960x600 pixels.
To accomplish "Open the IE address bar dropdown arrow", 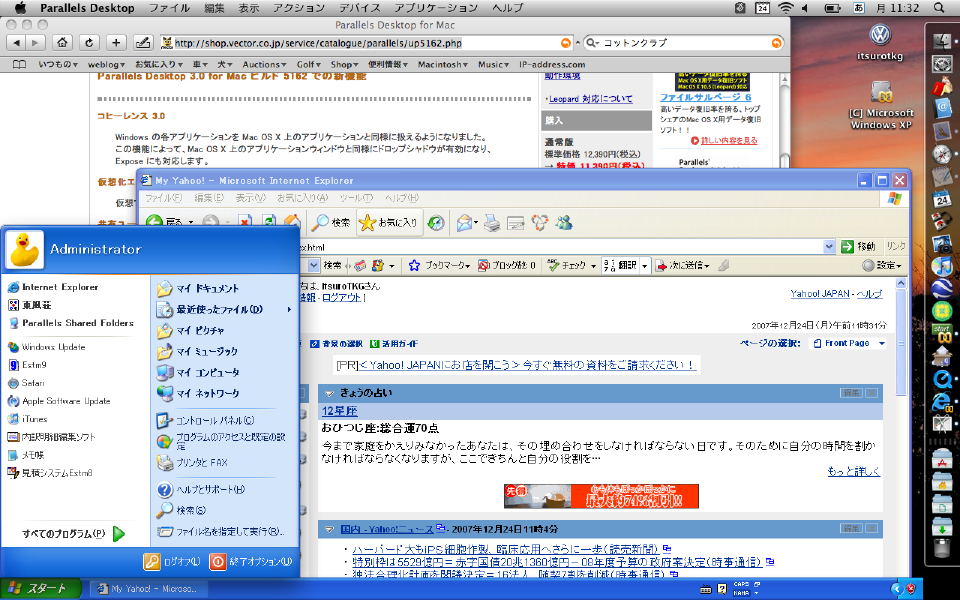I will coord(829,247).
